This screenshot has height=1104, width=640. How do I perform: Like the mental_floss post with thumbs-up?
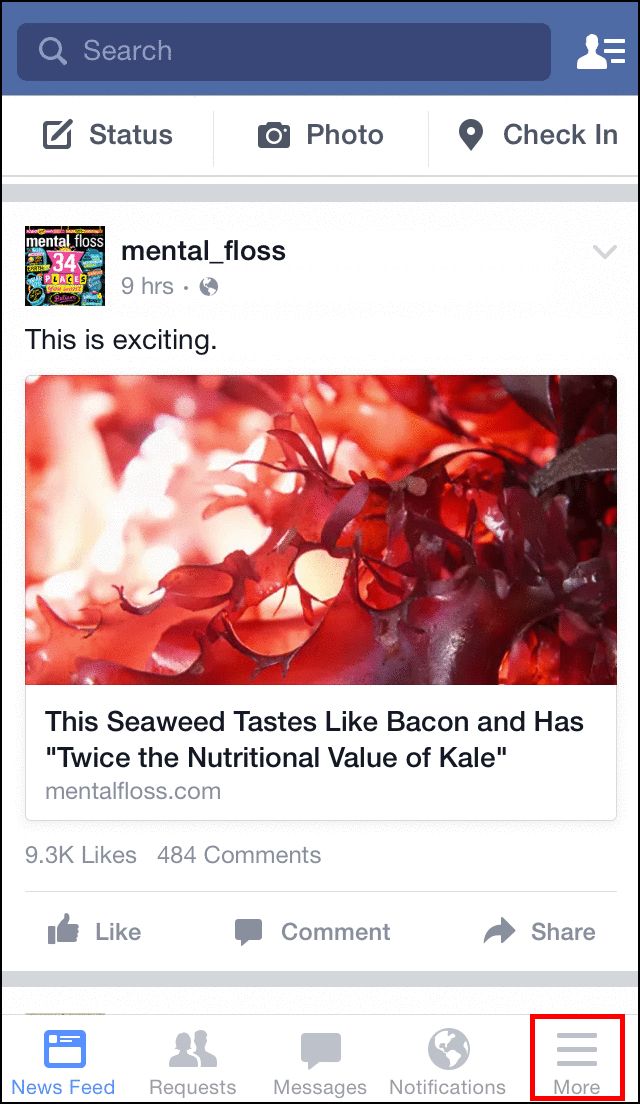pos(64,932)
